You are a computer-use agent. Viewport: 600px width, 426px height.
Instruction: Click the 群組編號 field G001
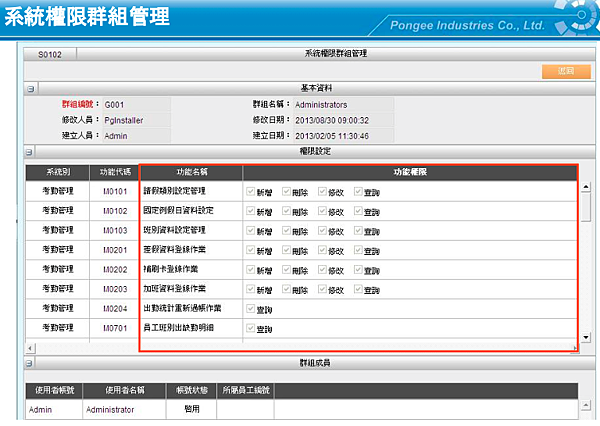tap(137, 104)
